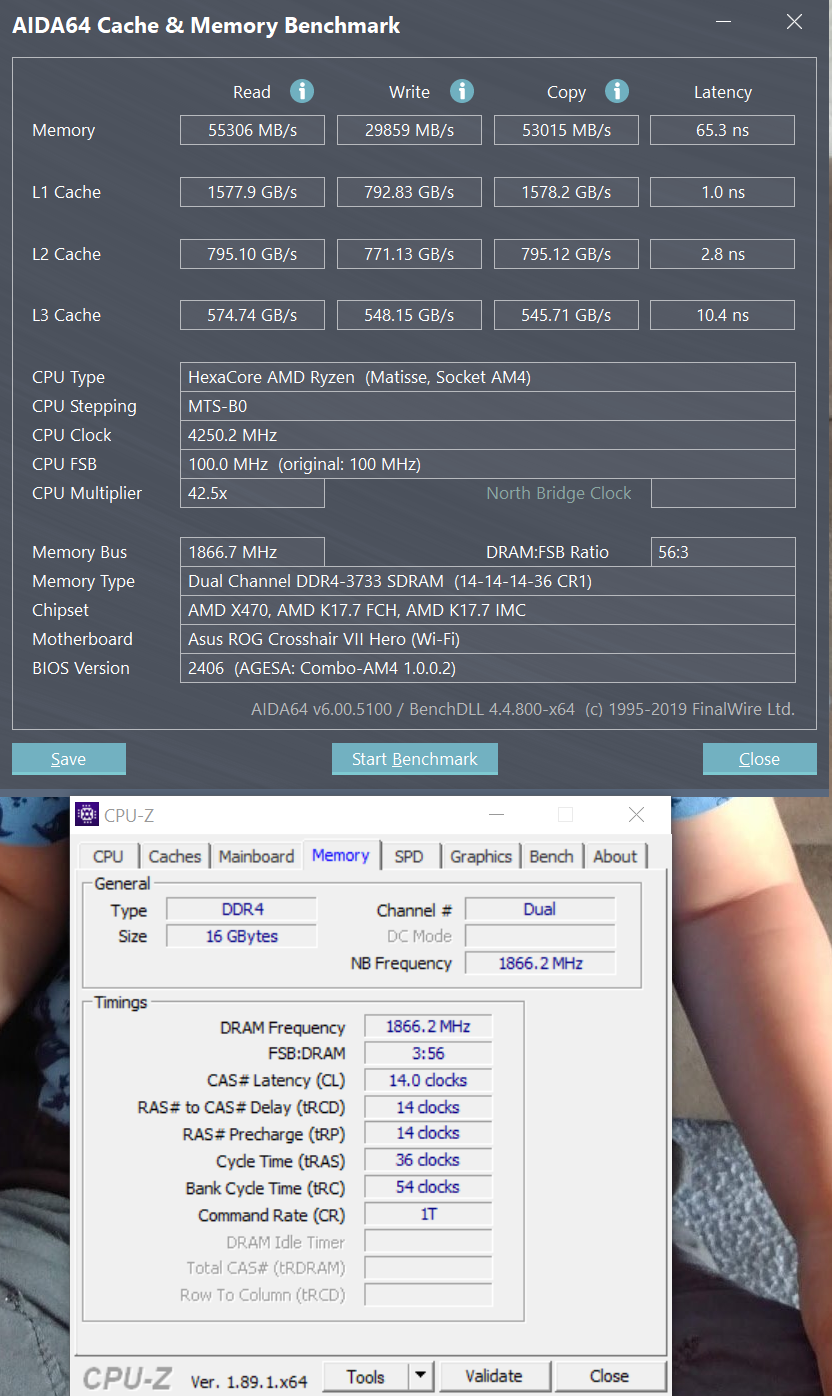Click the Chipset field AMD X470
This screenshot has width=832, height=1396.
(x=488, y=610)
